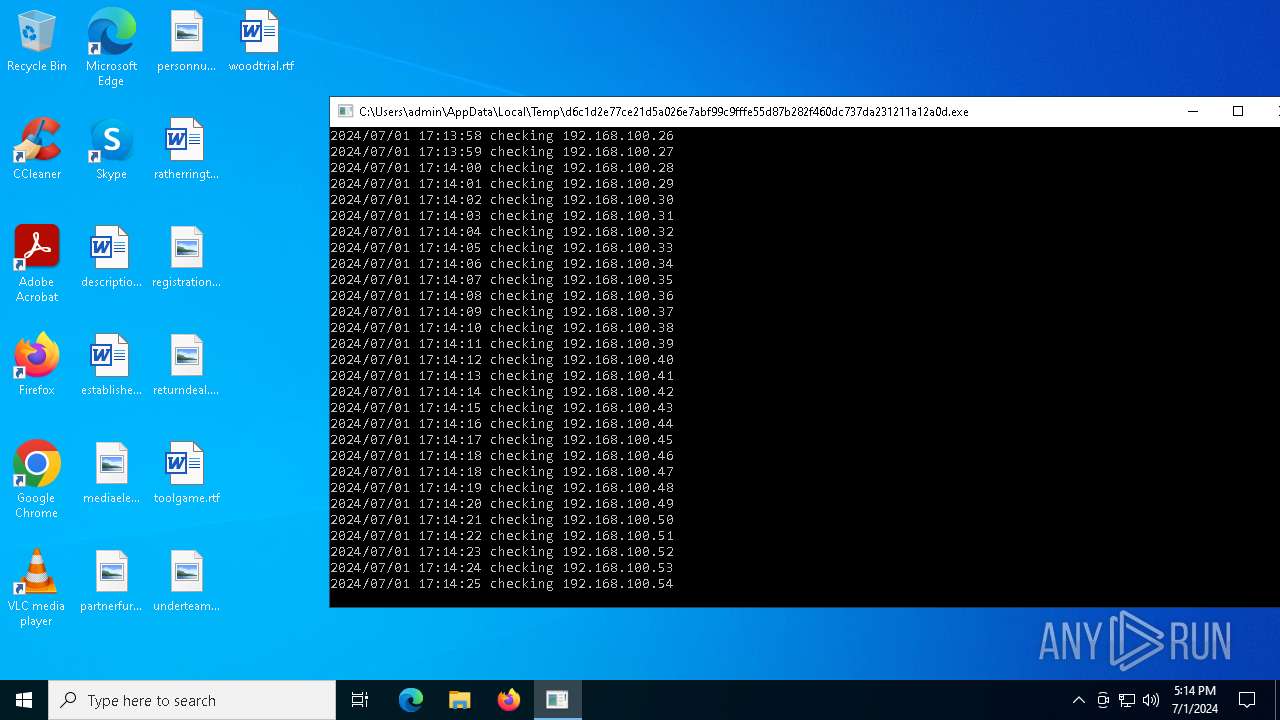Viewport: 1280px width, 720px height.
Task: Select partnerfur... image file on desktop
Action: coord(111,582)
